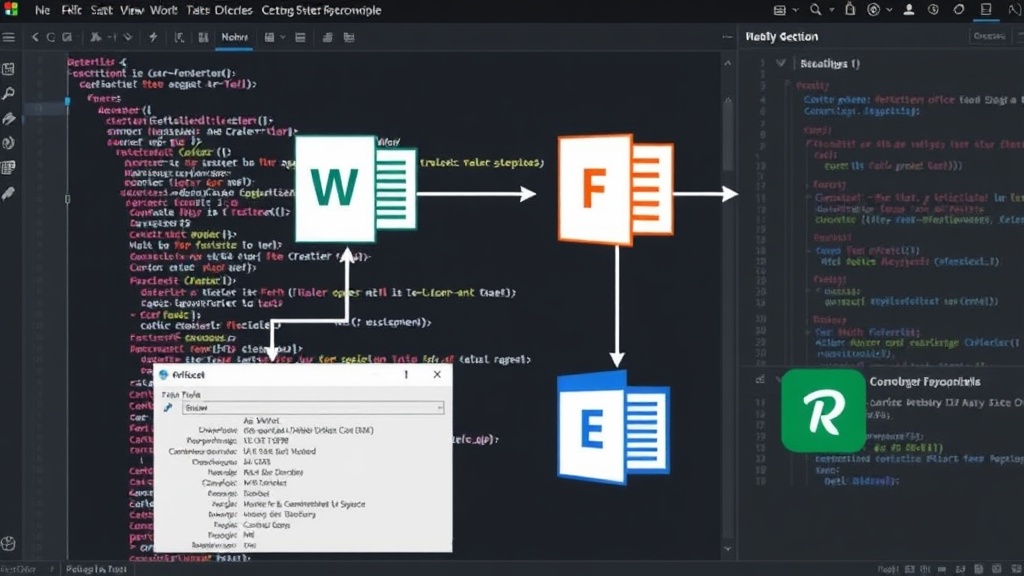Click the user account profile icon
This screenshot has height=576, width=1024.
tap(908, 10)
